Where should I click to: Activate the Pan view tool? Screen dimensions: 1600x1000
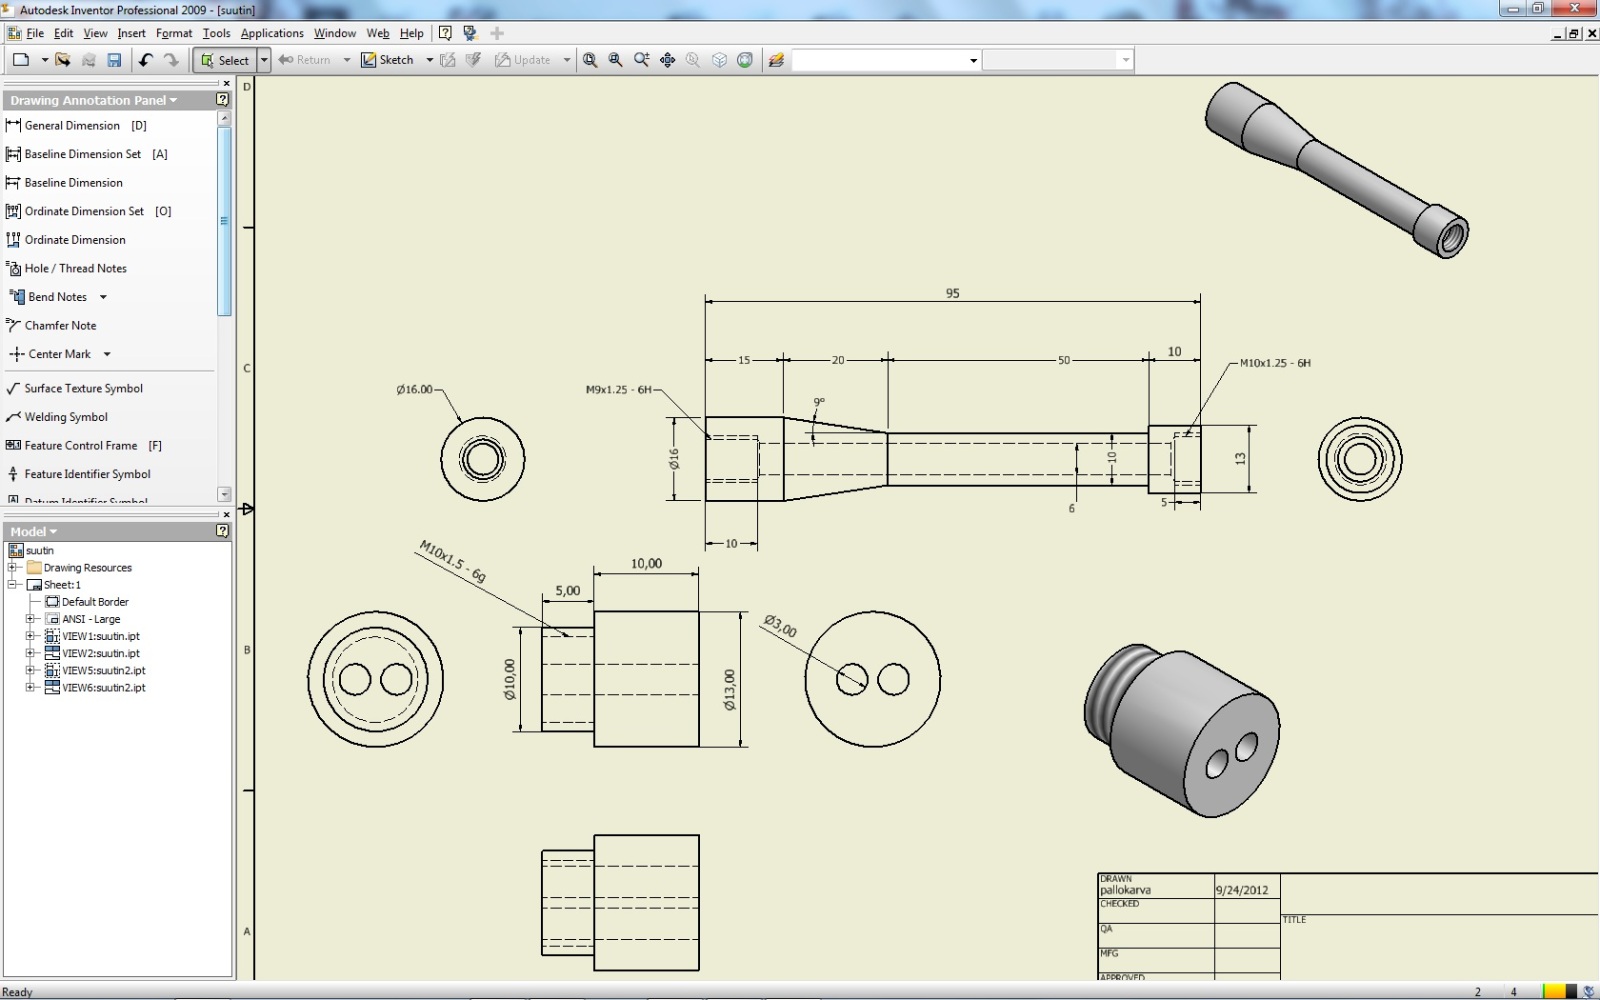(668, 60)
